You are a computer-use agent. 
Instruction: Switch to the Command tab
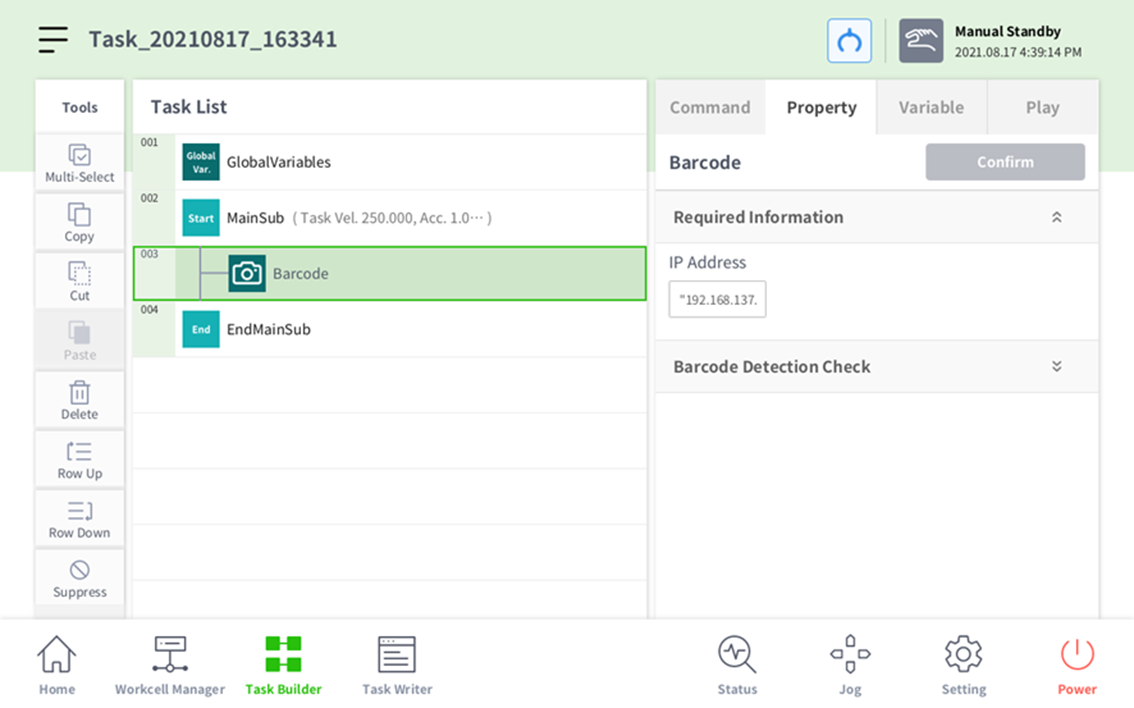[710, 108]
